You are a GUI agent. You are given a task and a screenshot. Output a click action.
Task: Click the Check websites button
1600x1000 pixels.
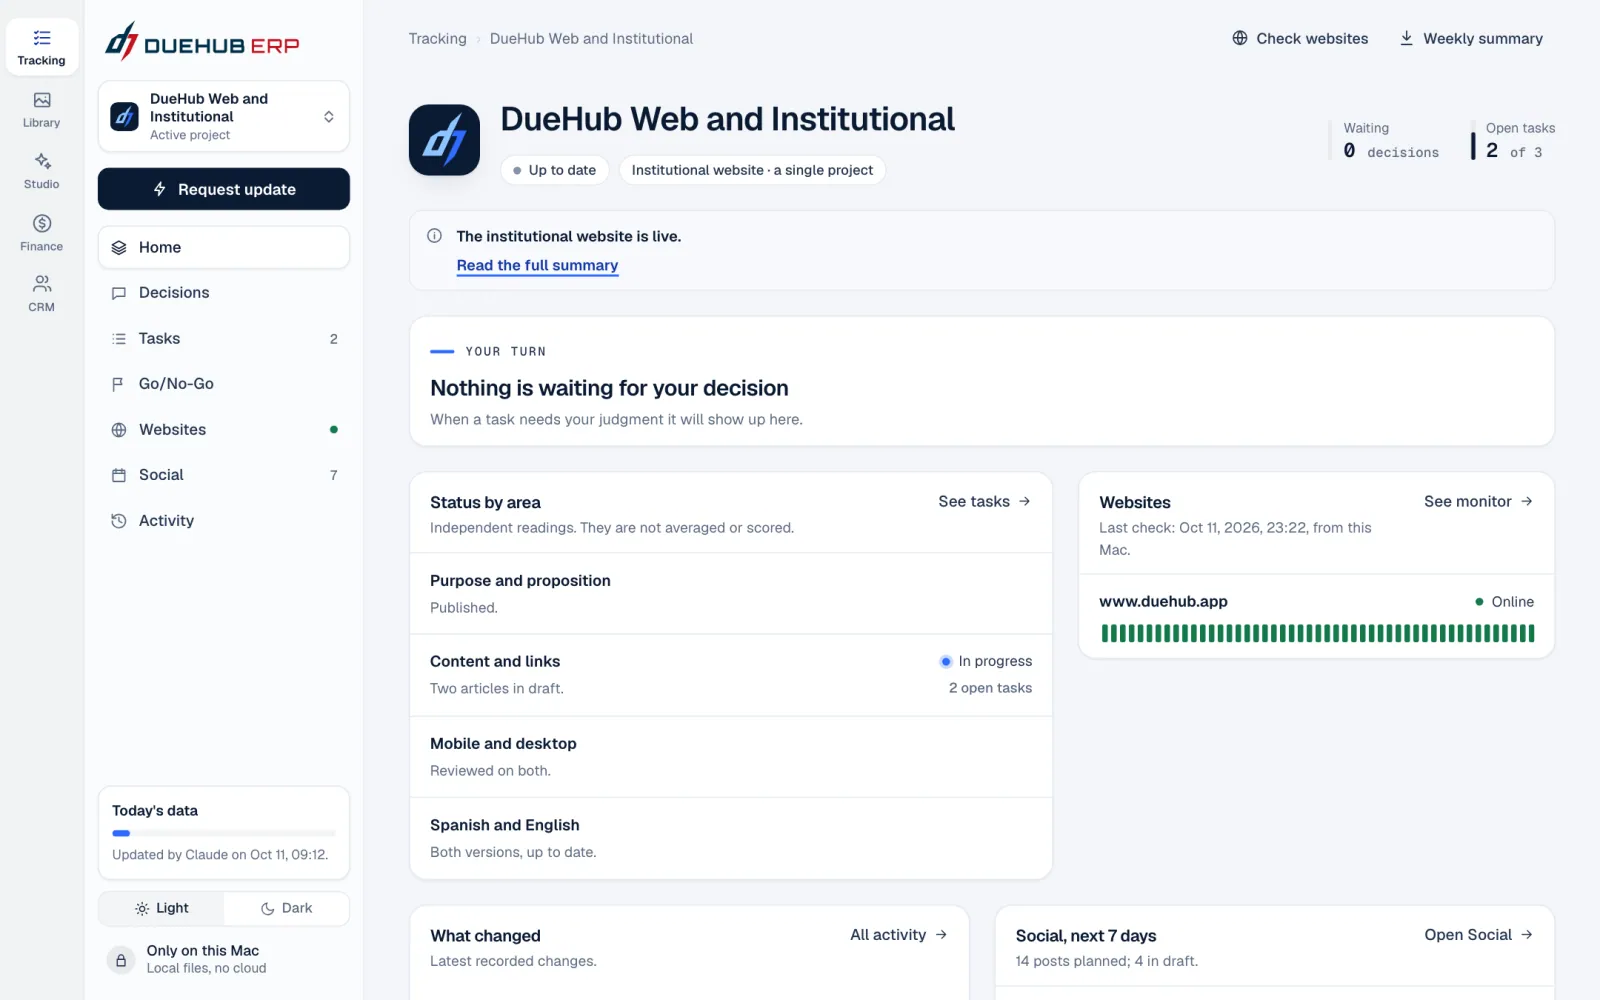click(1300, 38)
